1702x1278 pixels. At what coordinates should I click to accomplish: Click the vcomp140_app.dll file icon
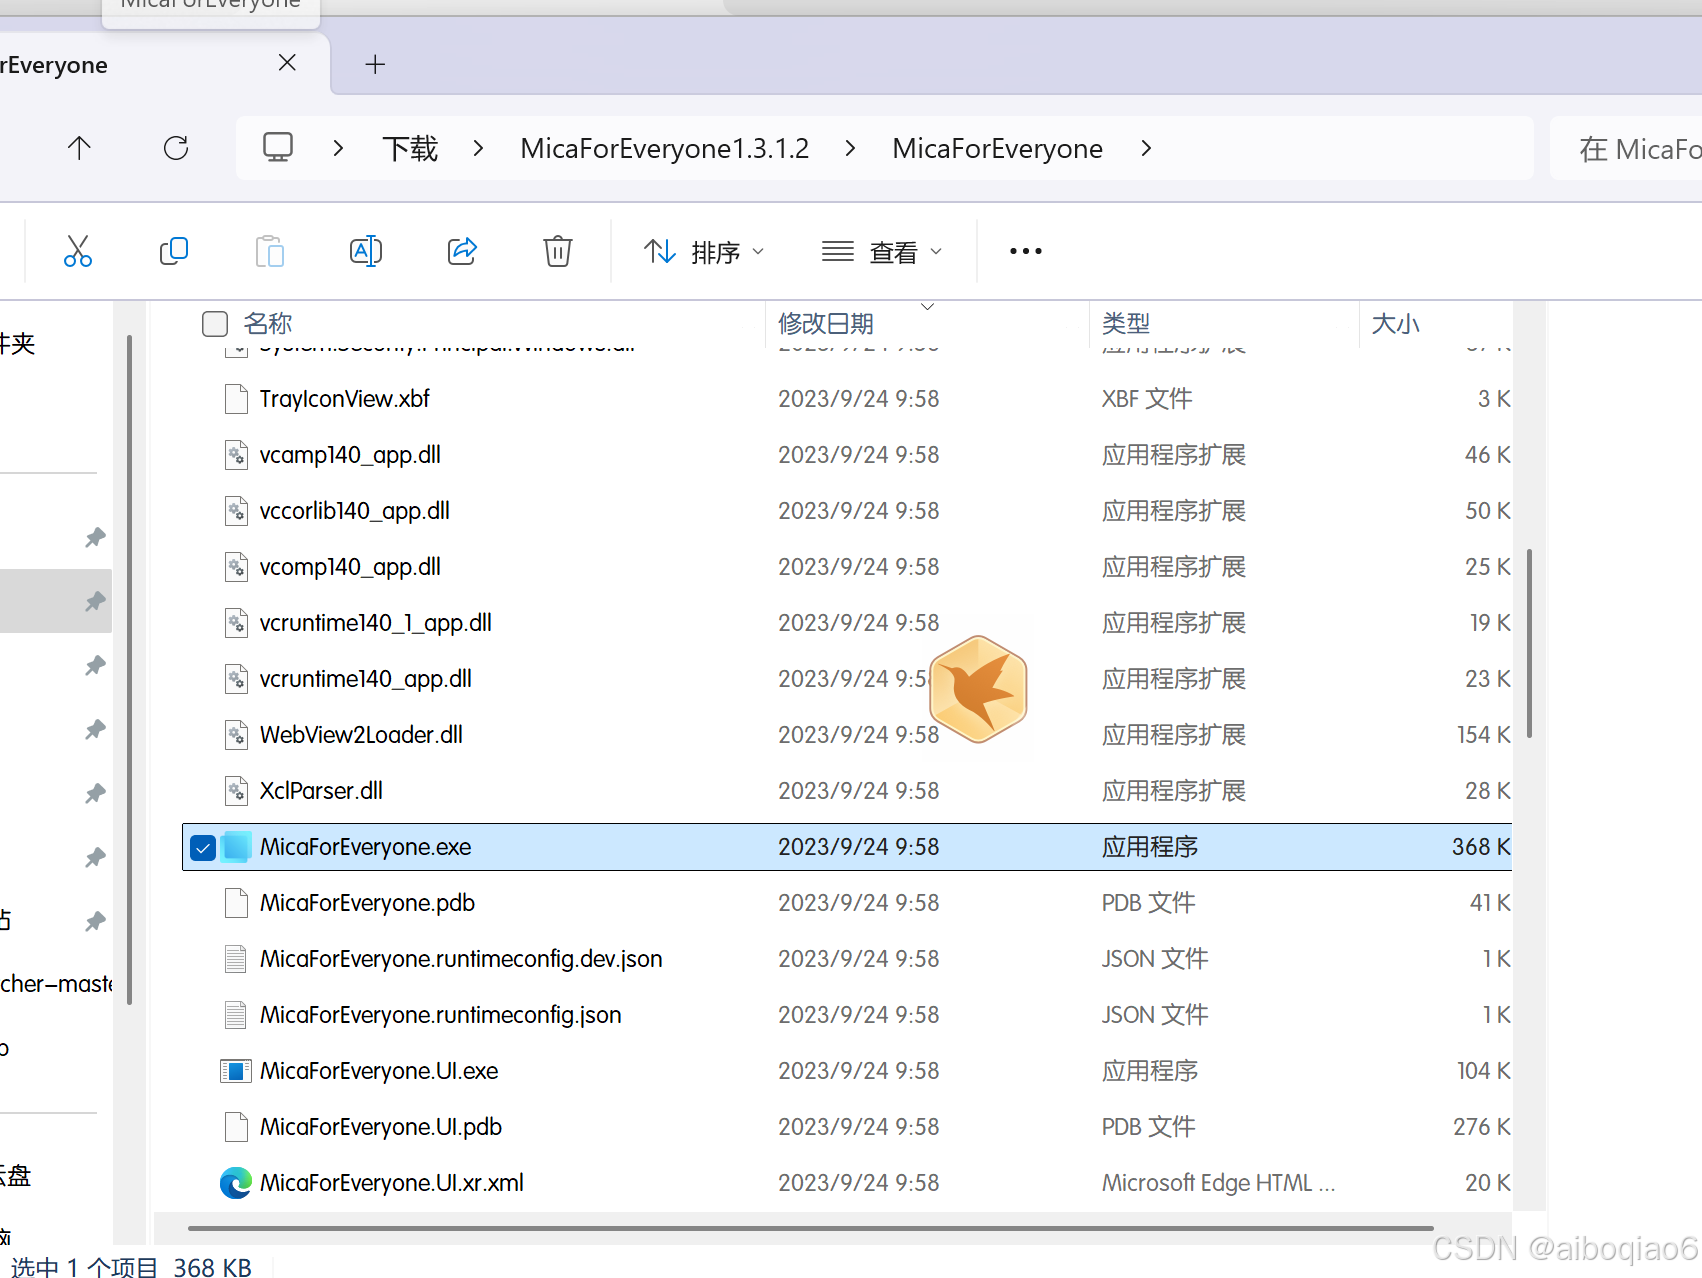[236, 567]
